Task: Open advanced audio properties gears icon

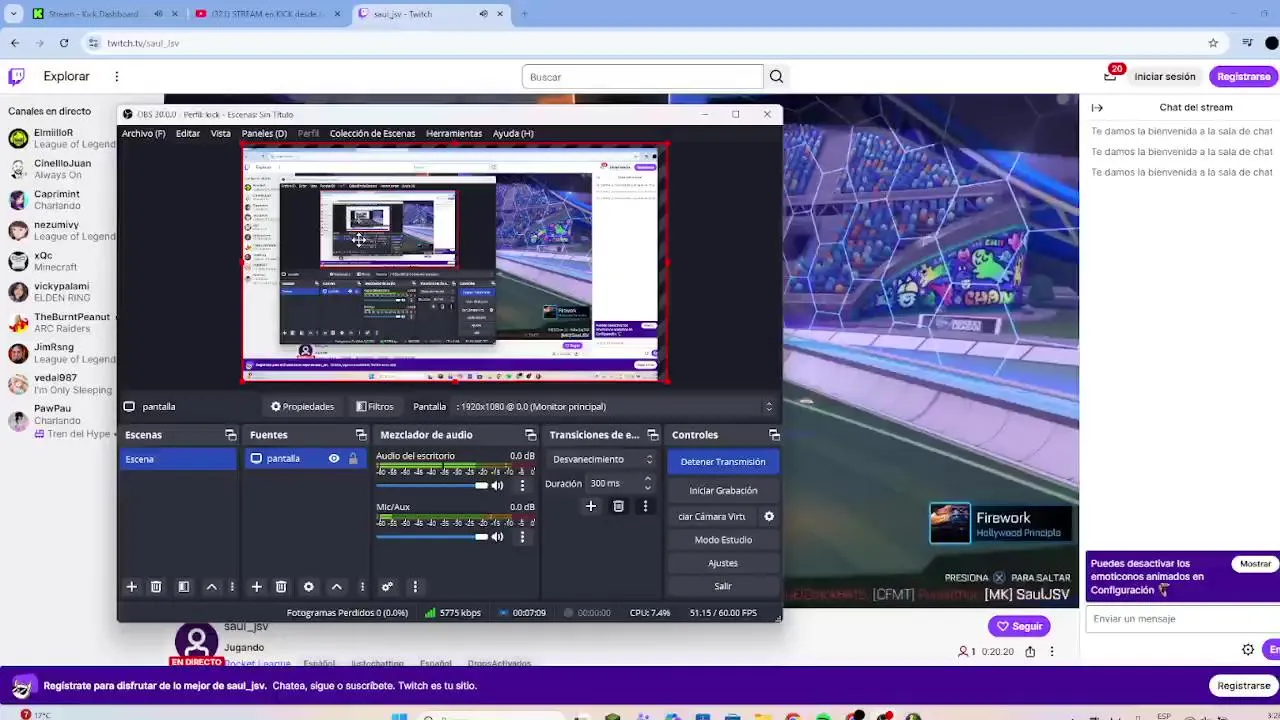Action: point(387,587)
